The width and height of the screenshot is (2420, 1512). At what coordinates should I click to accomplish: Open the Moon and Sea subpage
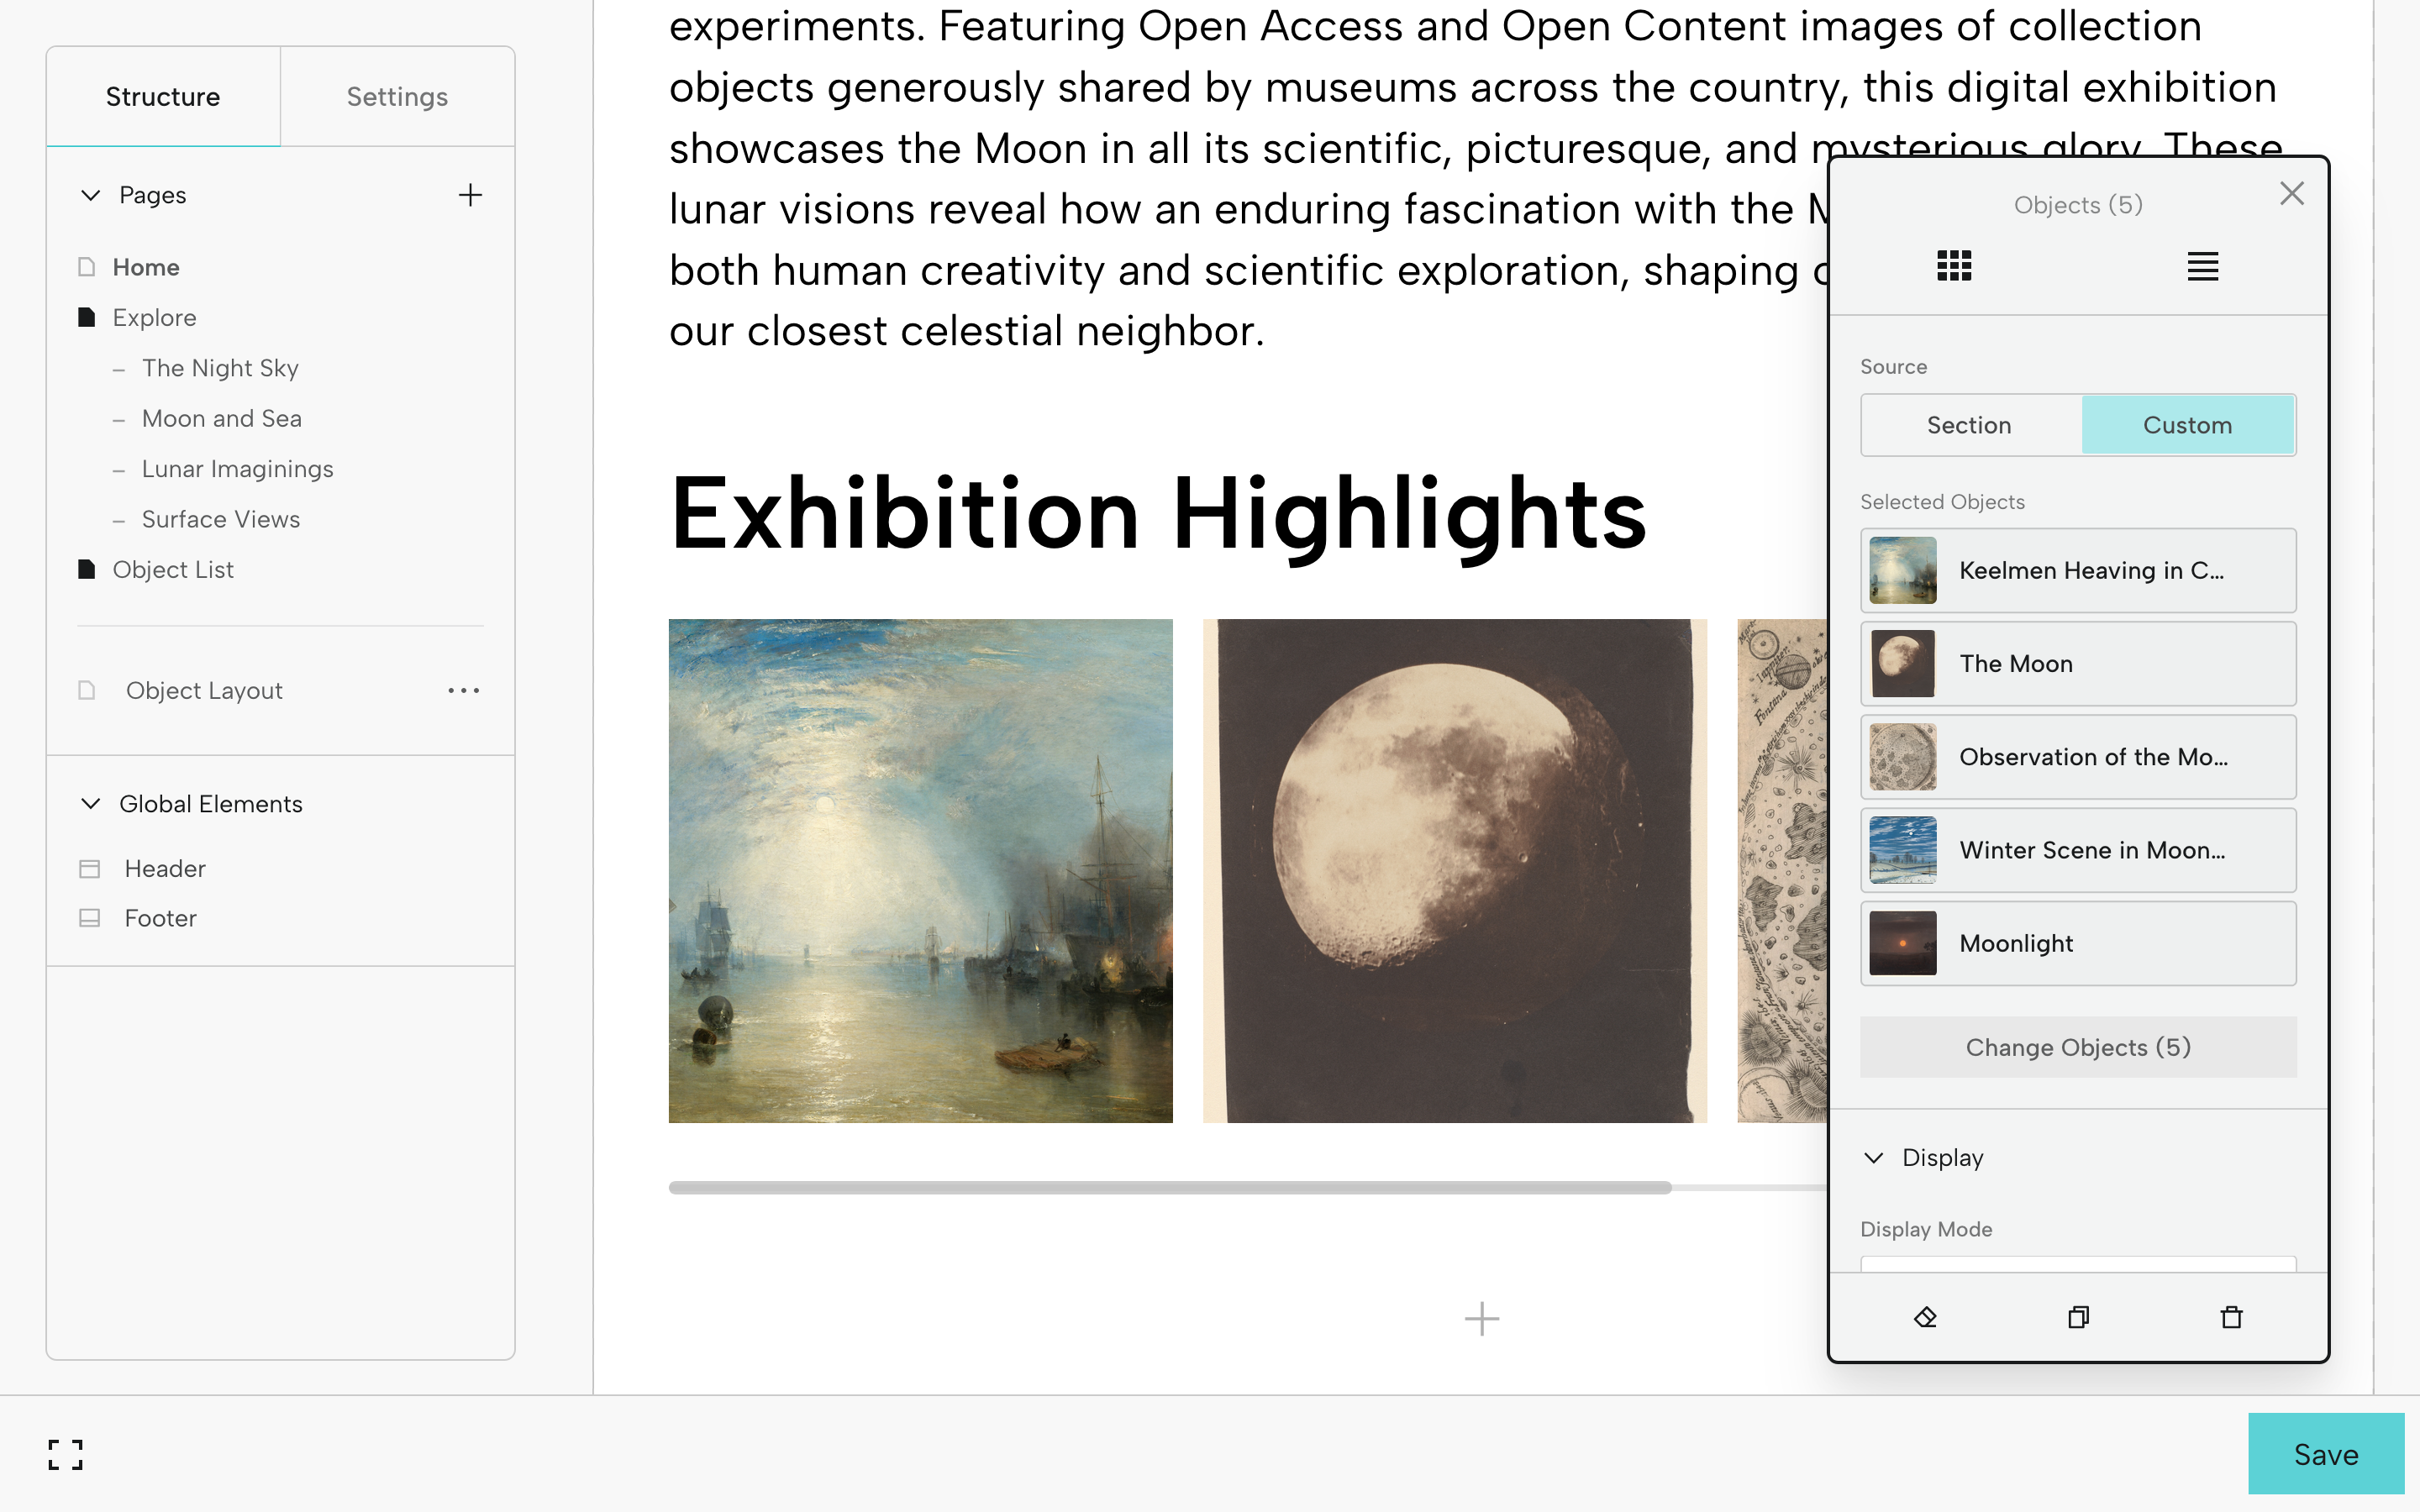(x=221, y=418)
